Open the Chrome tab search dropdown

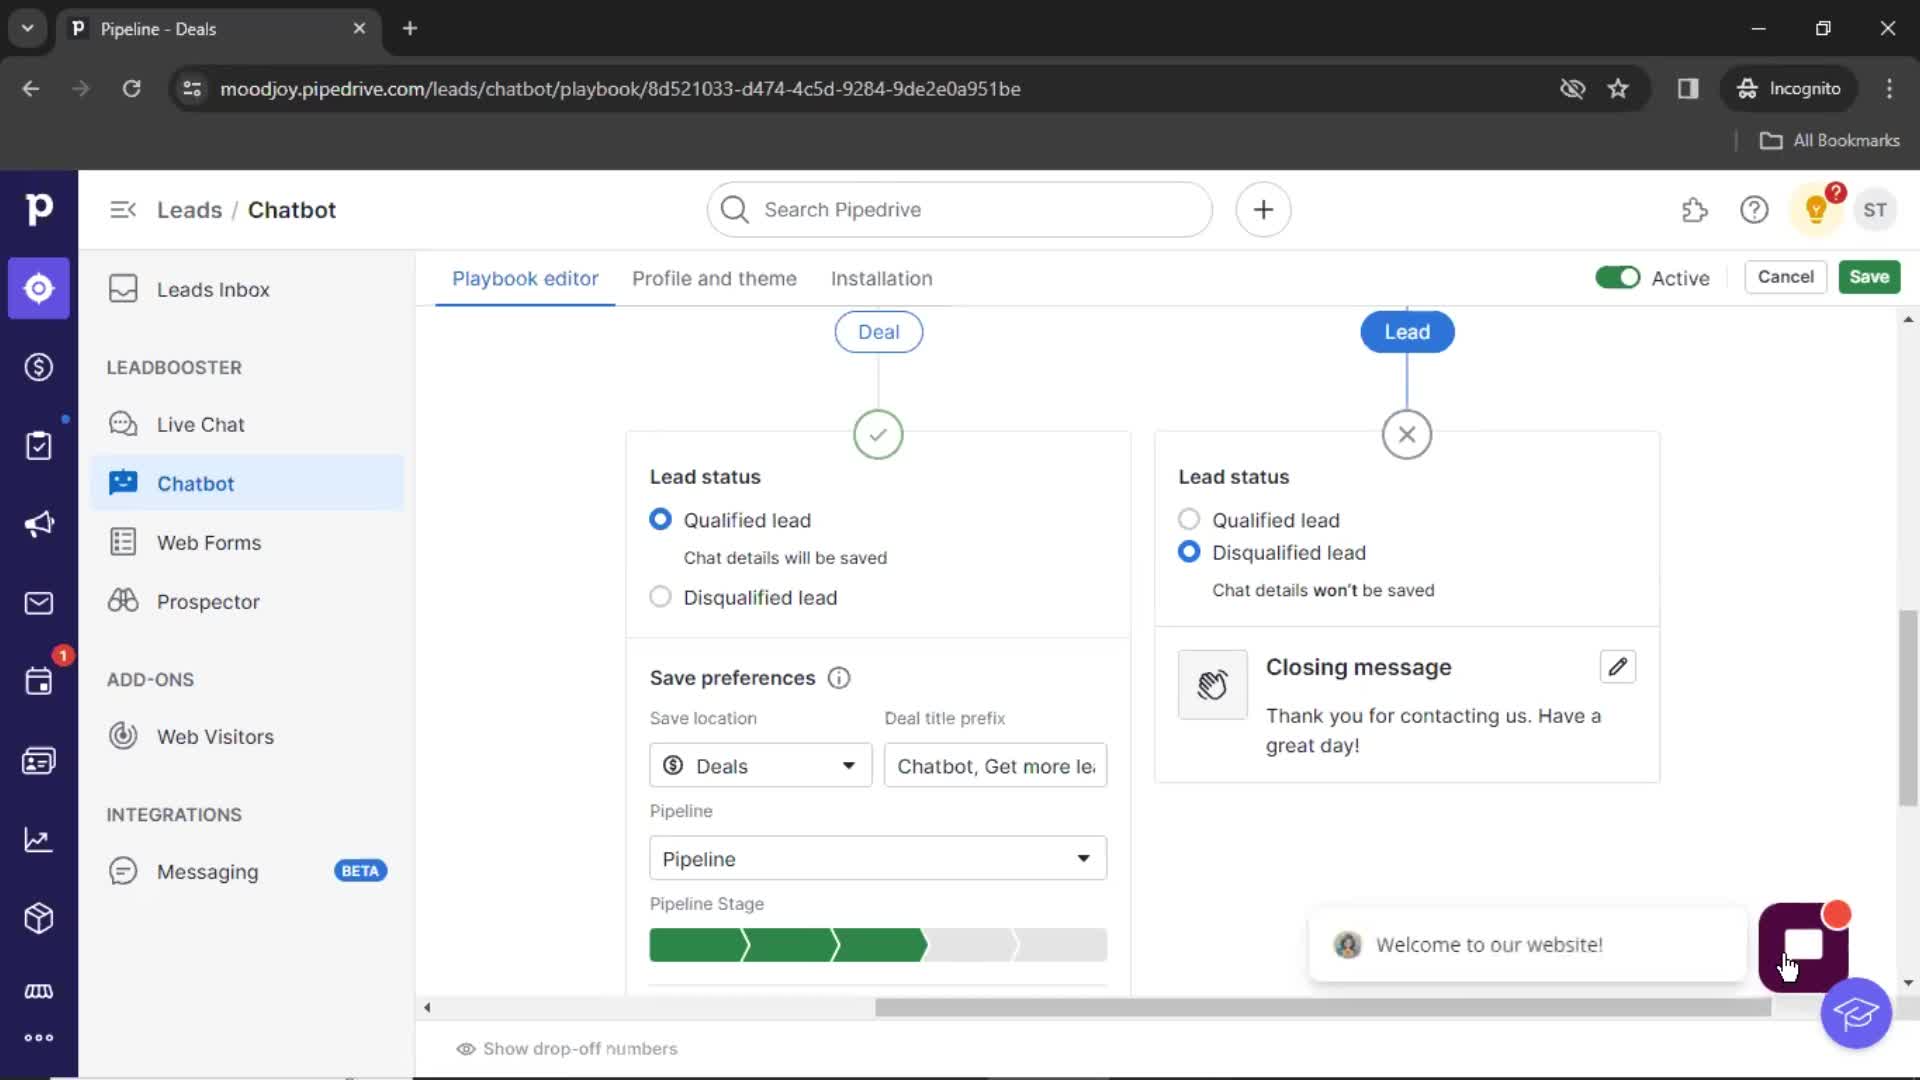pos(27,28)
